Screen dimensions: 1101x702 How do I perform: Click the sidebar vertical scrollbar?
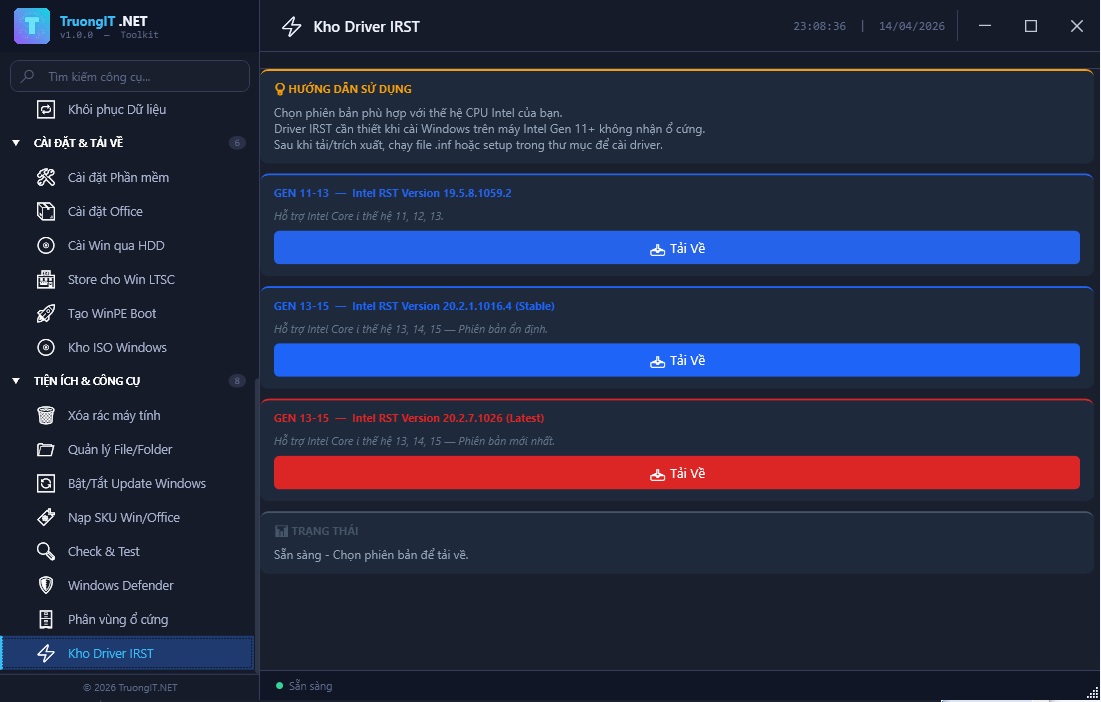[257, 520]
